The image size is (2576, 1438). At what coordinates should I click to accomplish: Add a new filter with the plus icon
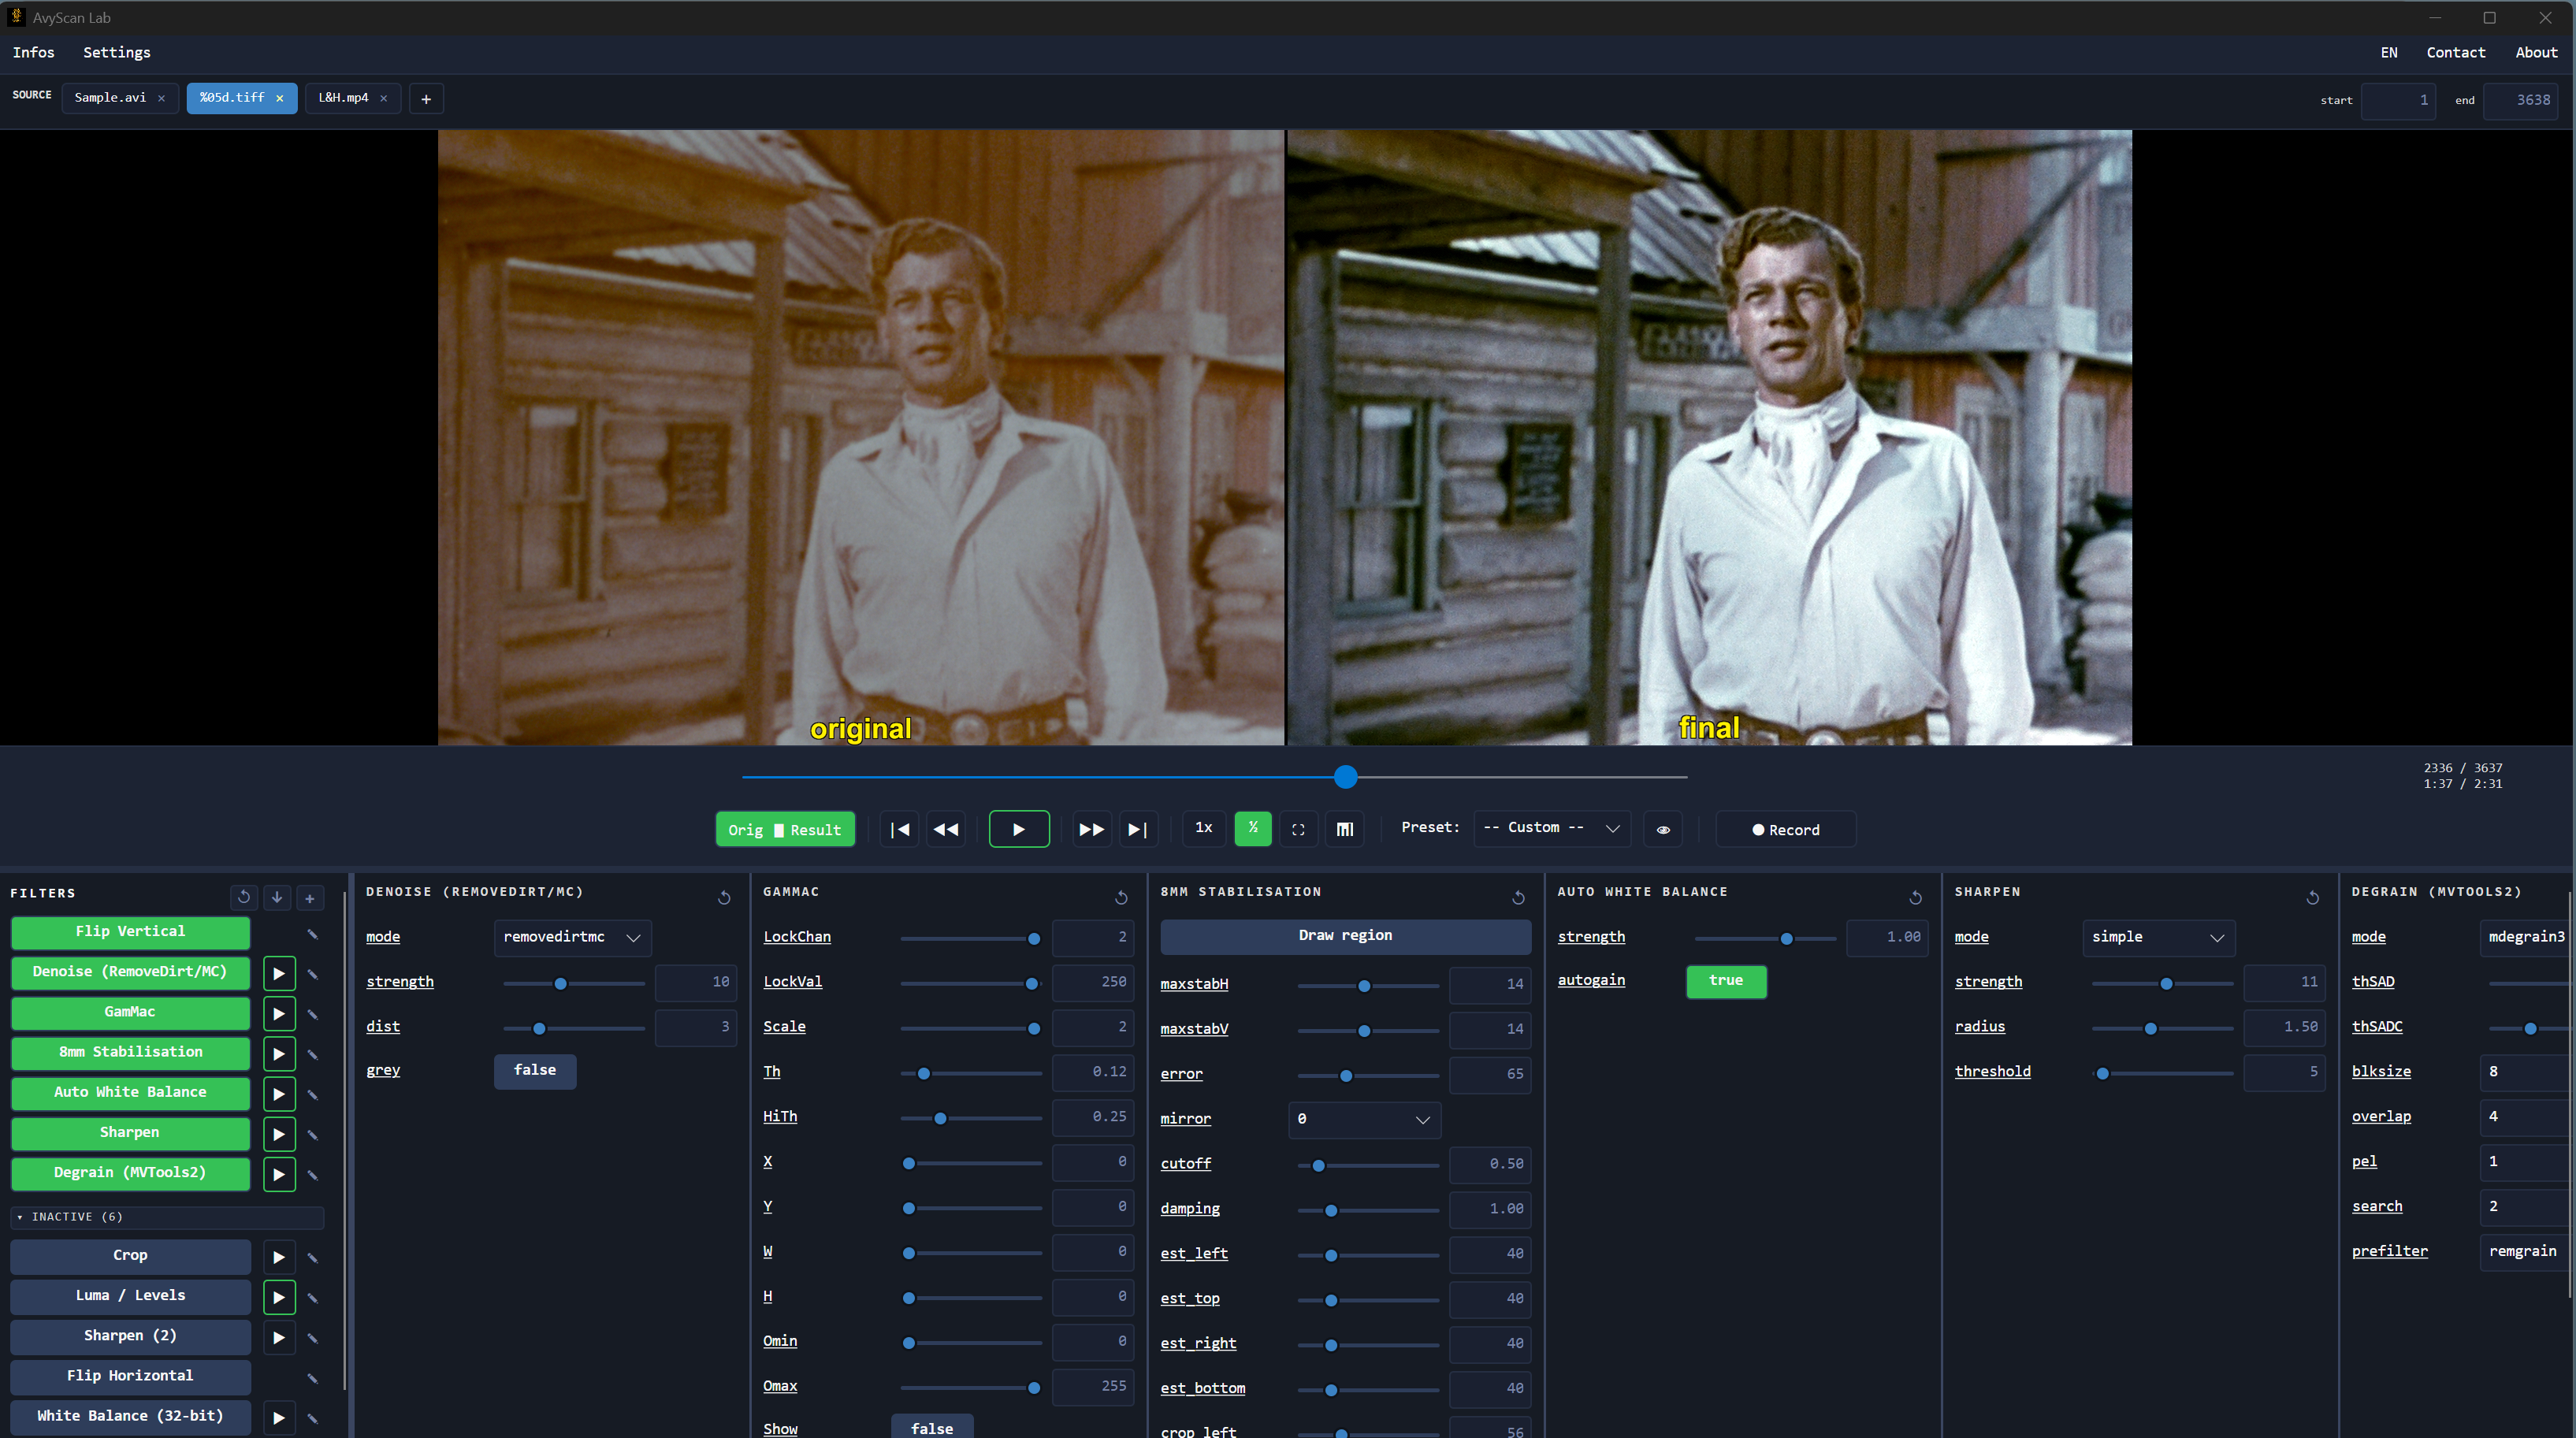310,897
